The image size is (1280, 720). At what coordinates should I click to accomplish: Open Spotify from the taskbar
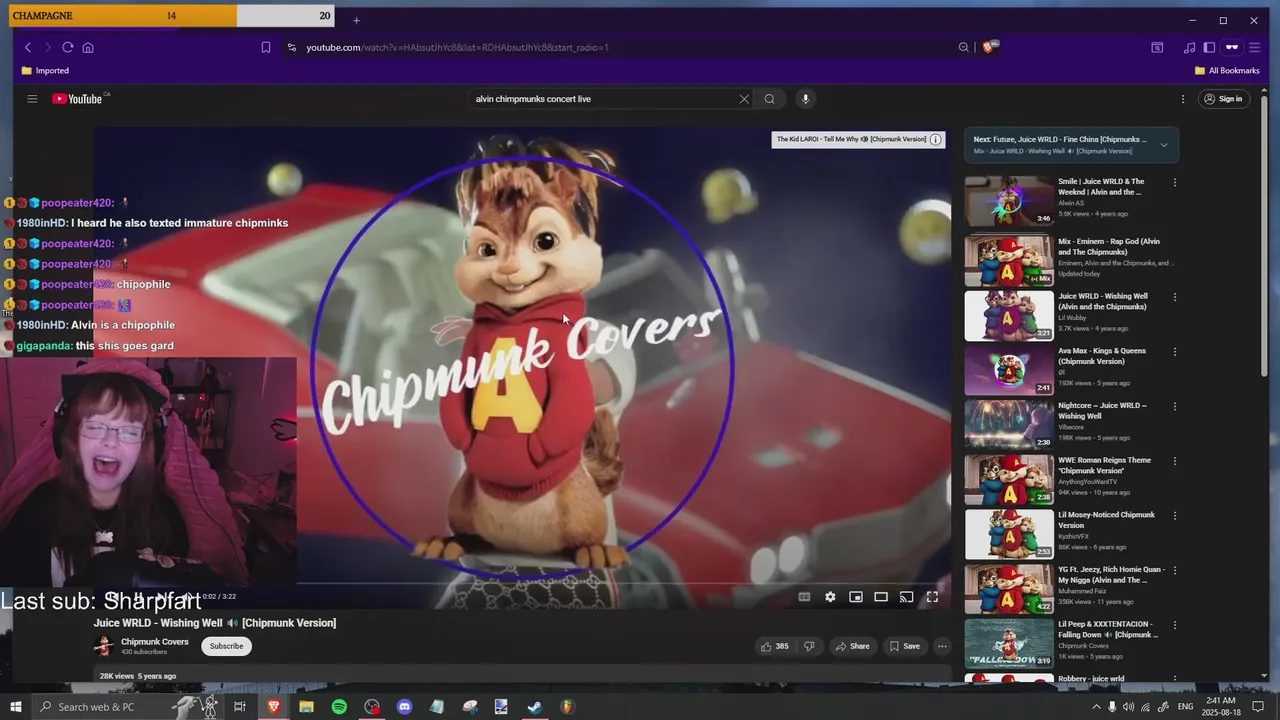pyautogui.click(x=339, y=707)
